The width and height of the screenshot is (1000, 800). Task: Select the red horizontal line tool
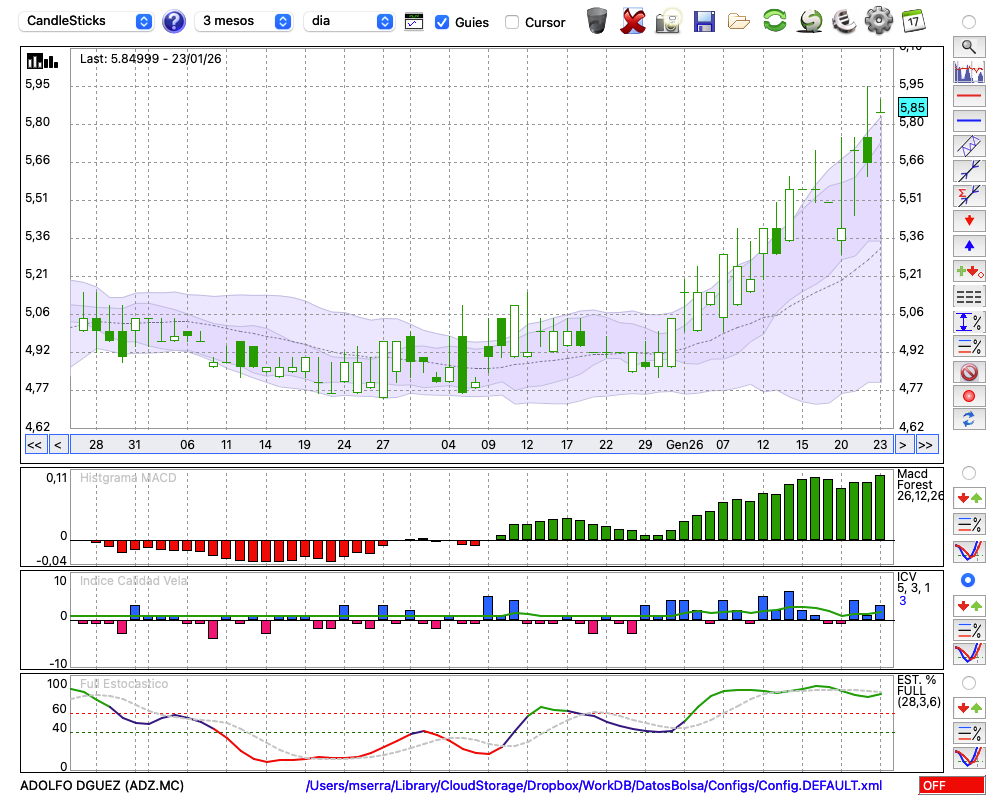[x=968, y=97]
